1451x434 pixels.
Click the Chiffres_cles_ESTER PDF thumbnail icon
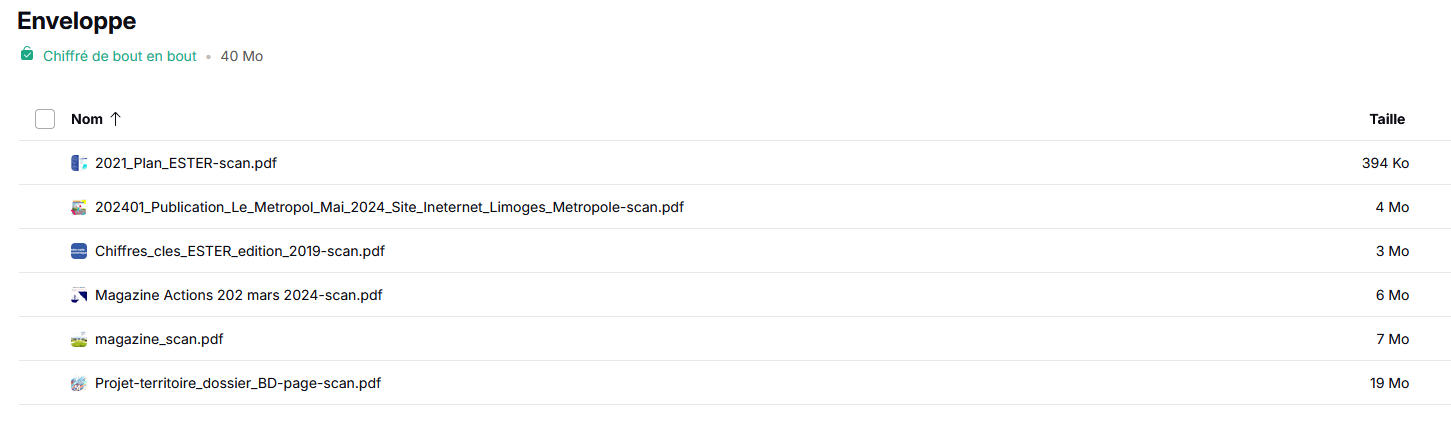[x=79, y=251]
